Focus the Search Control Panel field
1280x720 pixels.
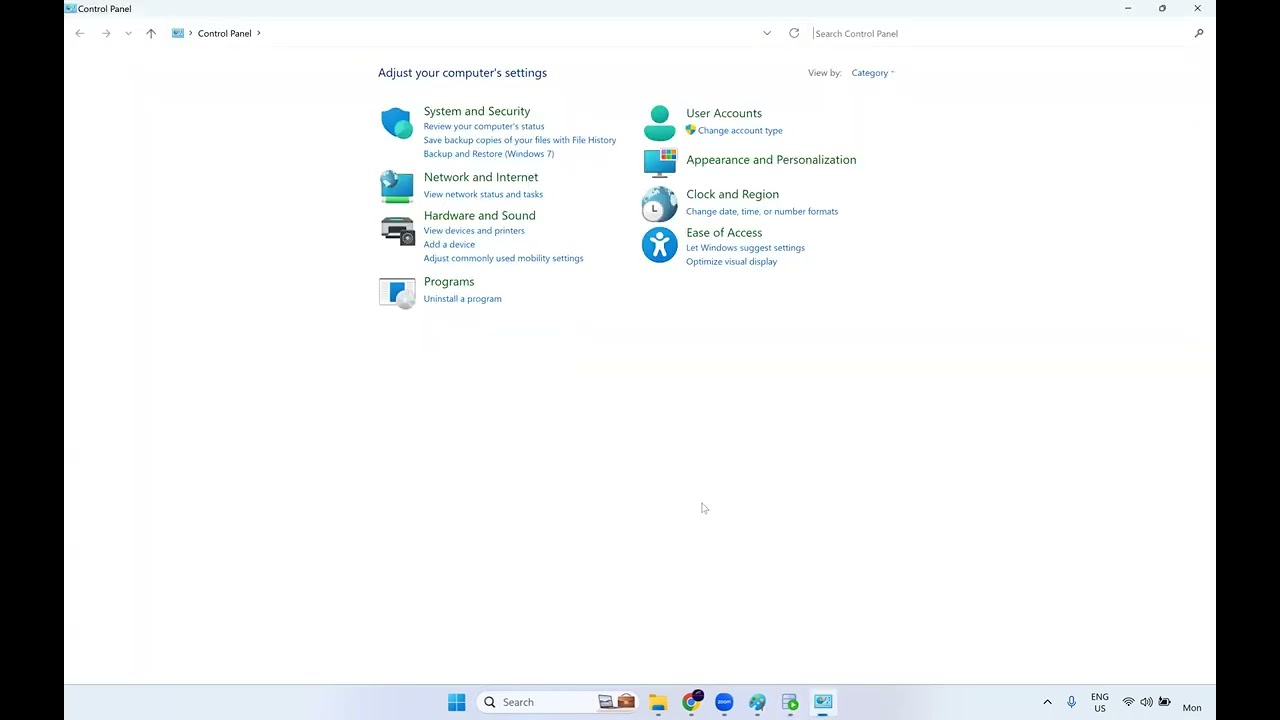pos(1000,33)
